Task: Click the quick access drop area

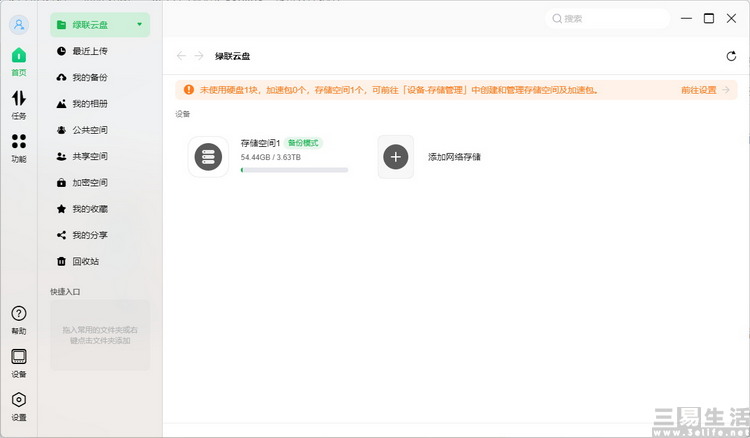Action: coord(100,335)
